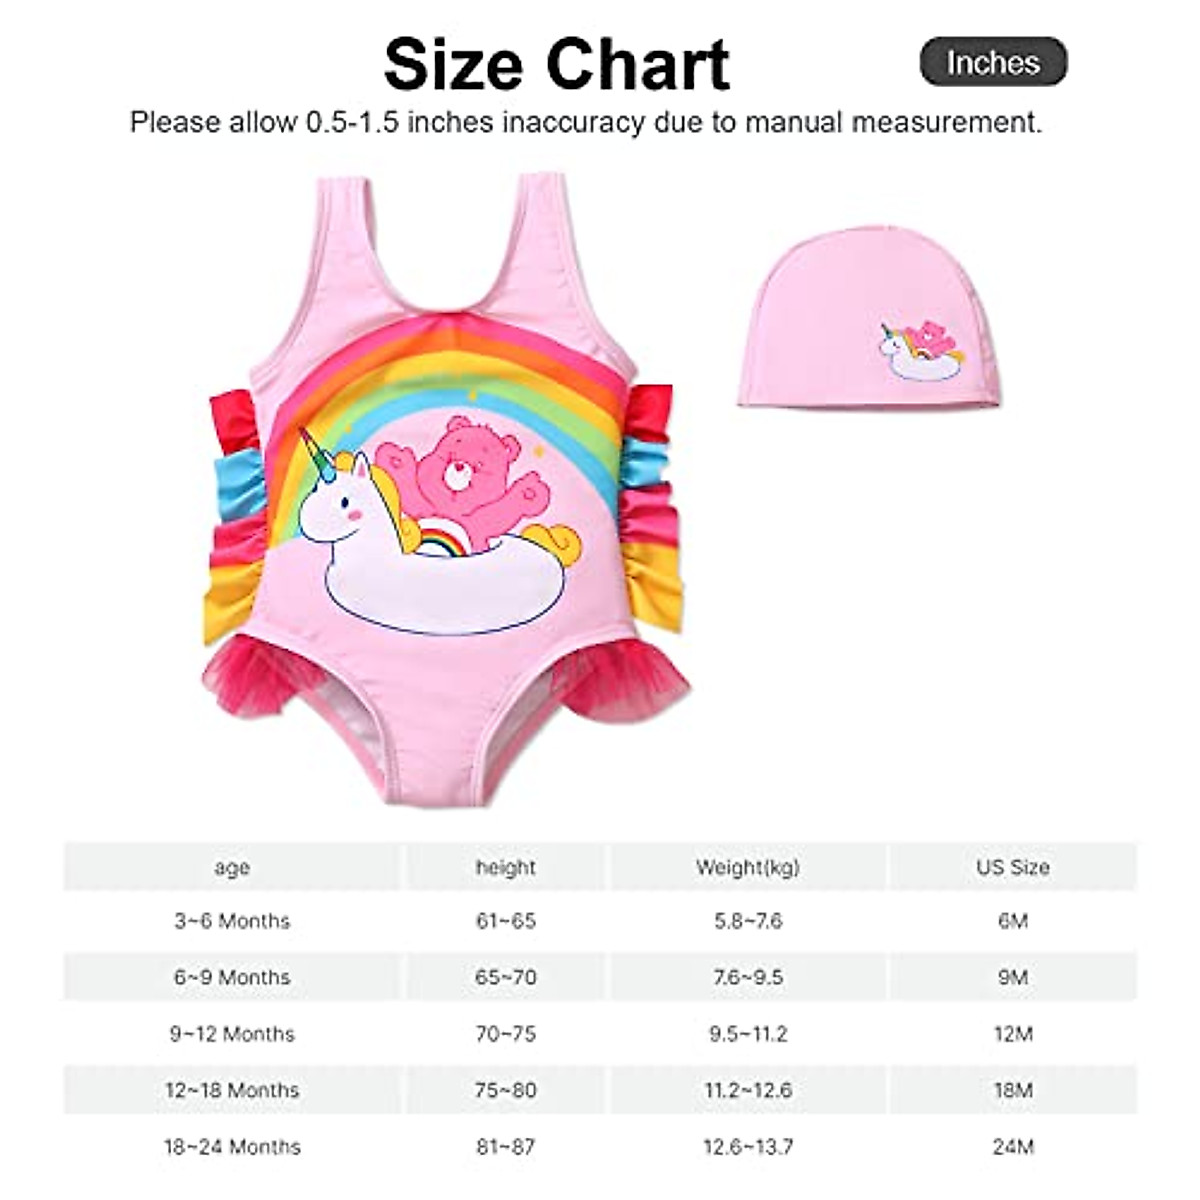Click the Size Chart heading
The height and width of the screenshot is (1200, 1200).
556,64
